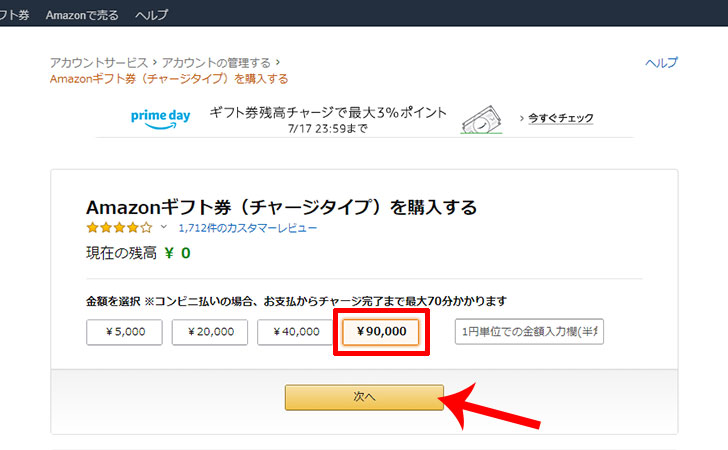Select the ¥20,000 amount option

tap(210, 332)
